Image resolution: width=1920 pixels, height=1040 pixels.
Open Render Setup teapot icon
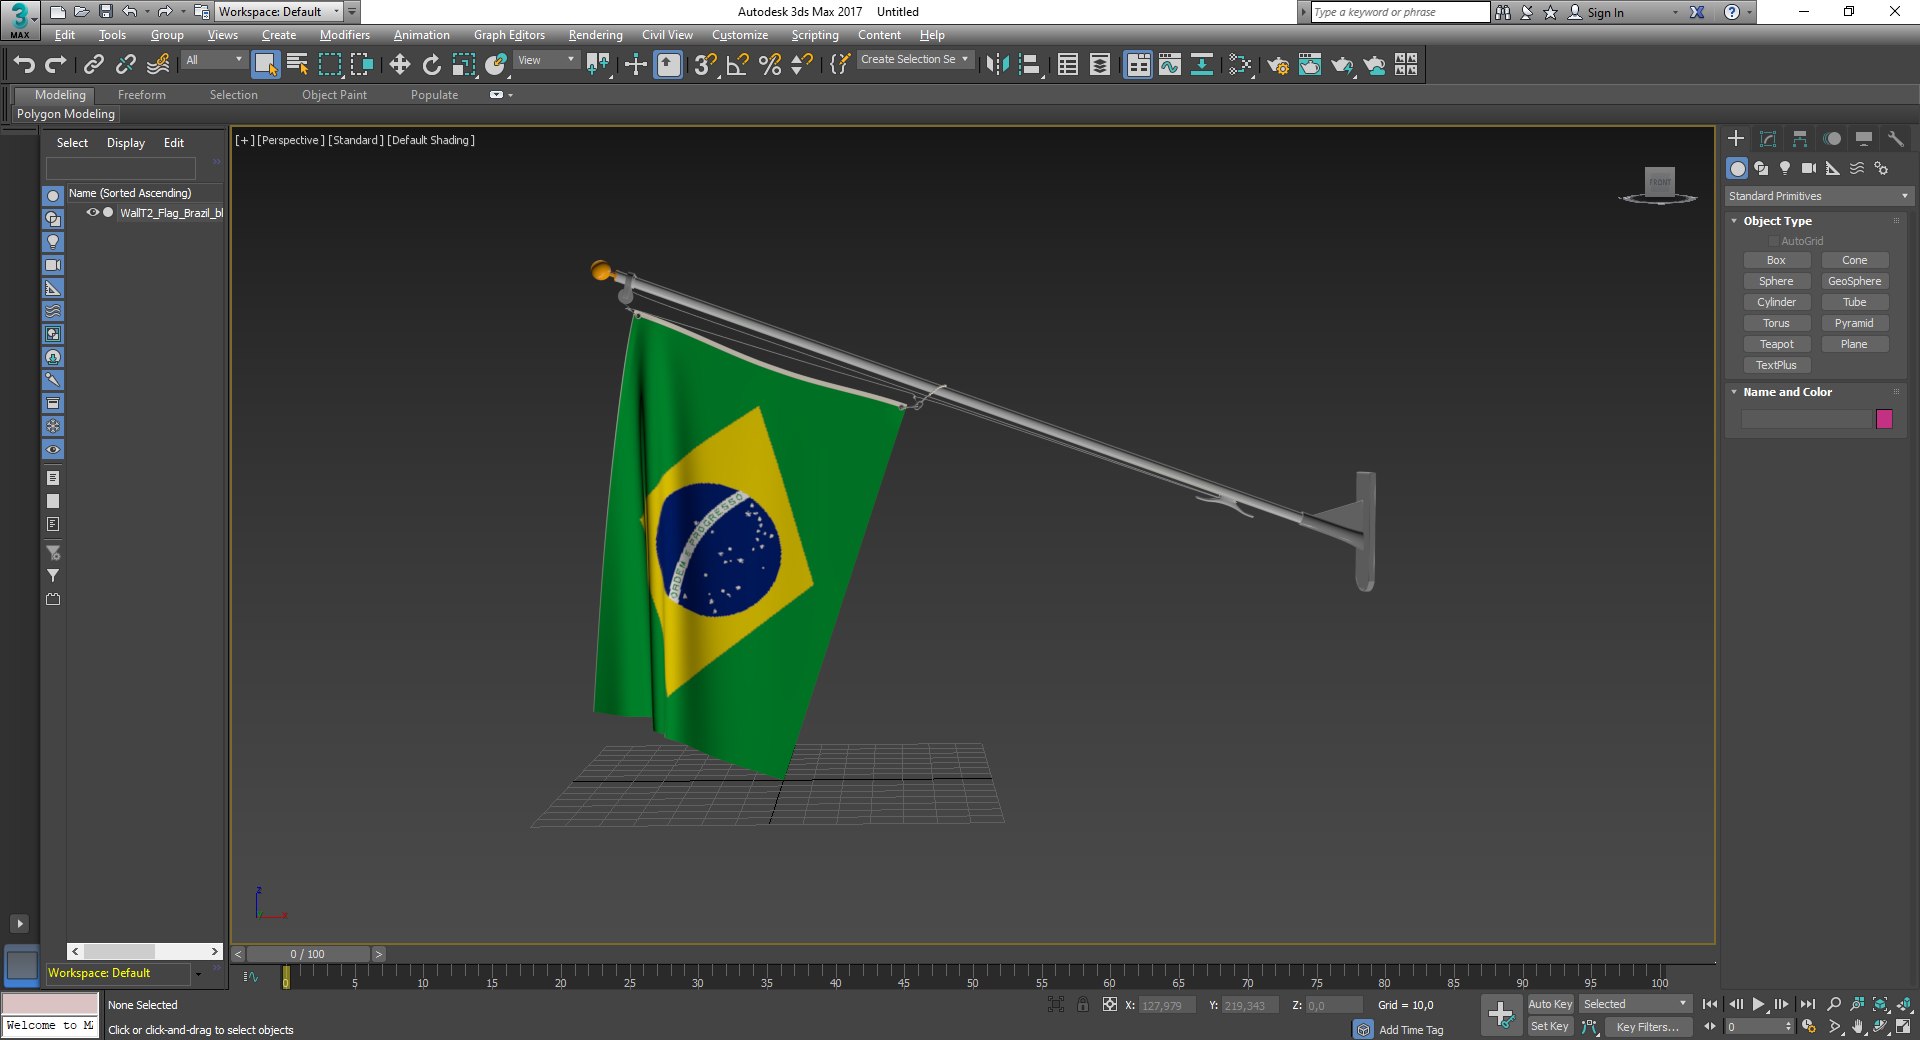click(1278, 65)
